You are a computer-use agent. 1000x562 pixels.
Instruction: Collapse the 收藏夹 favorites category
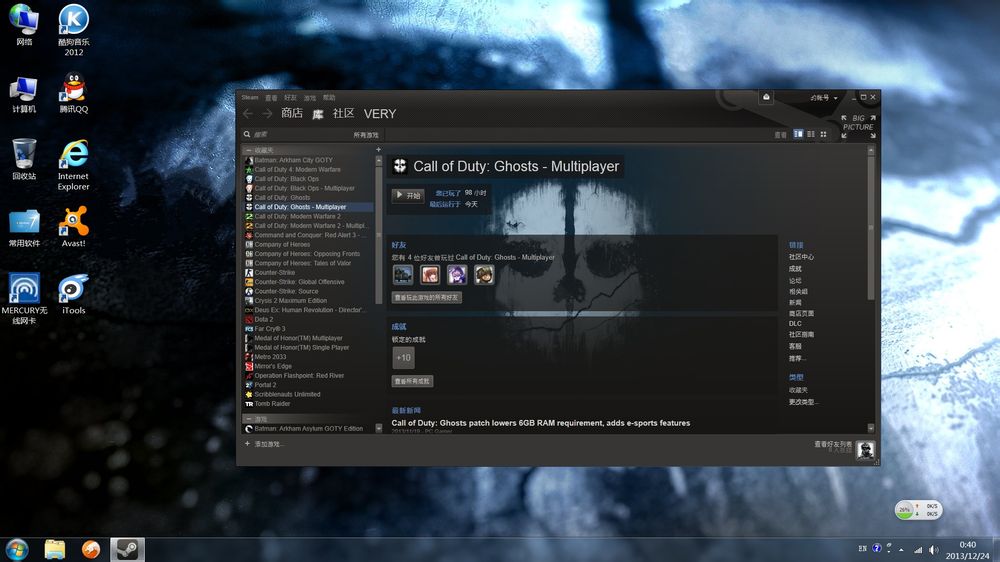[x=249, y=150]
